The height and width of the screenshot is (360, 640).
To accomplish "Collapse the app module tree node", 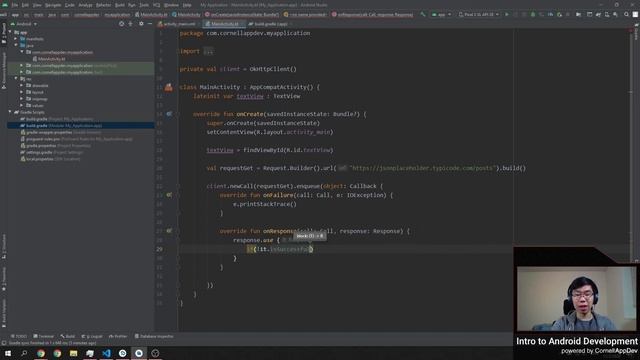I will tap(10, 32).
